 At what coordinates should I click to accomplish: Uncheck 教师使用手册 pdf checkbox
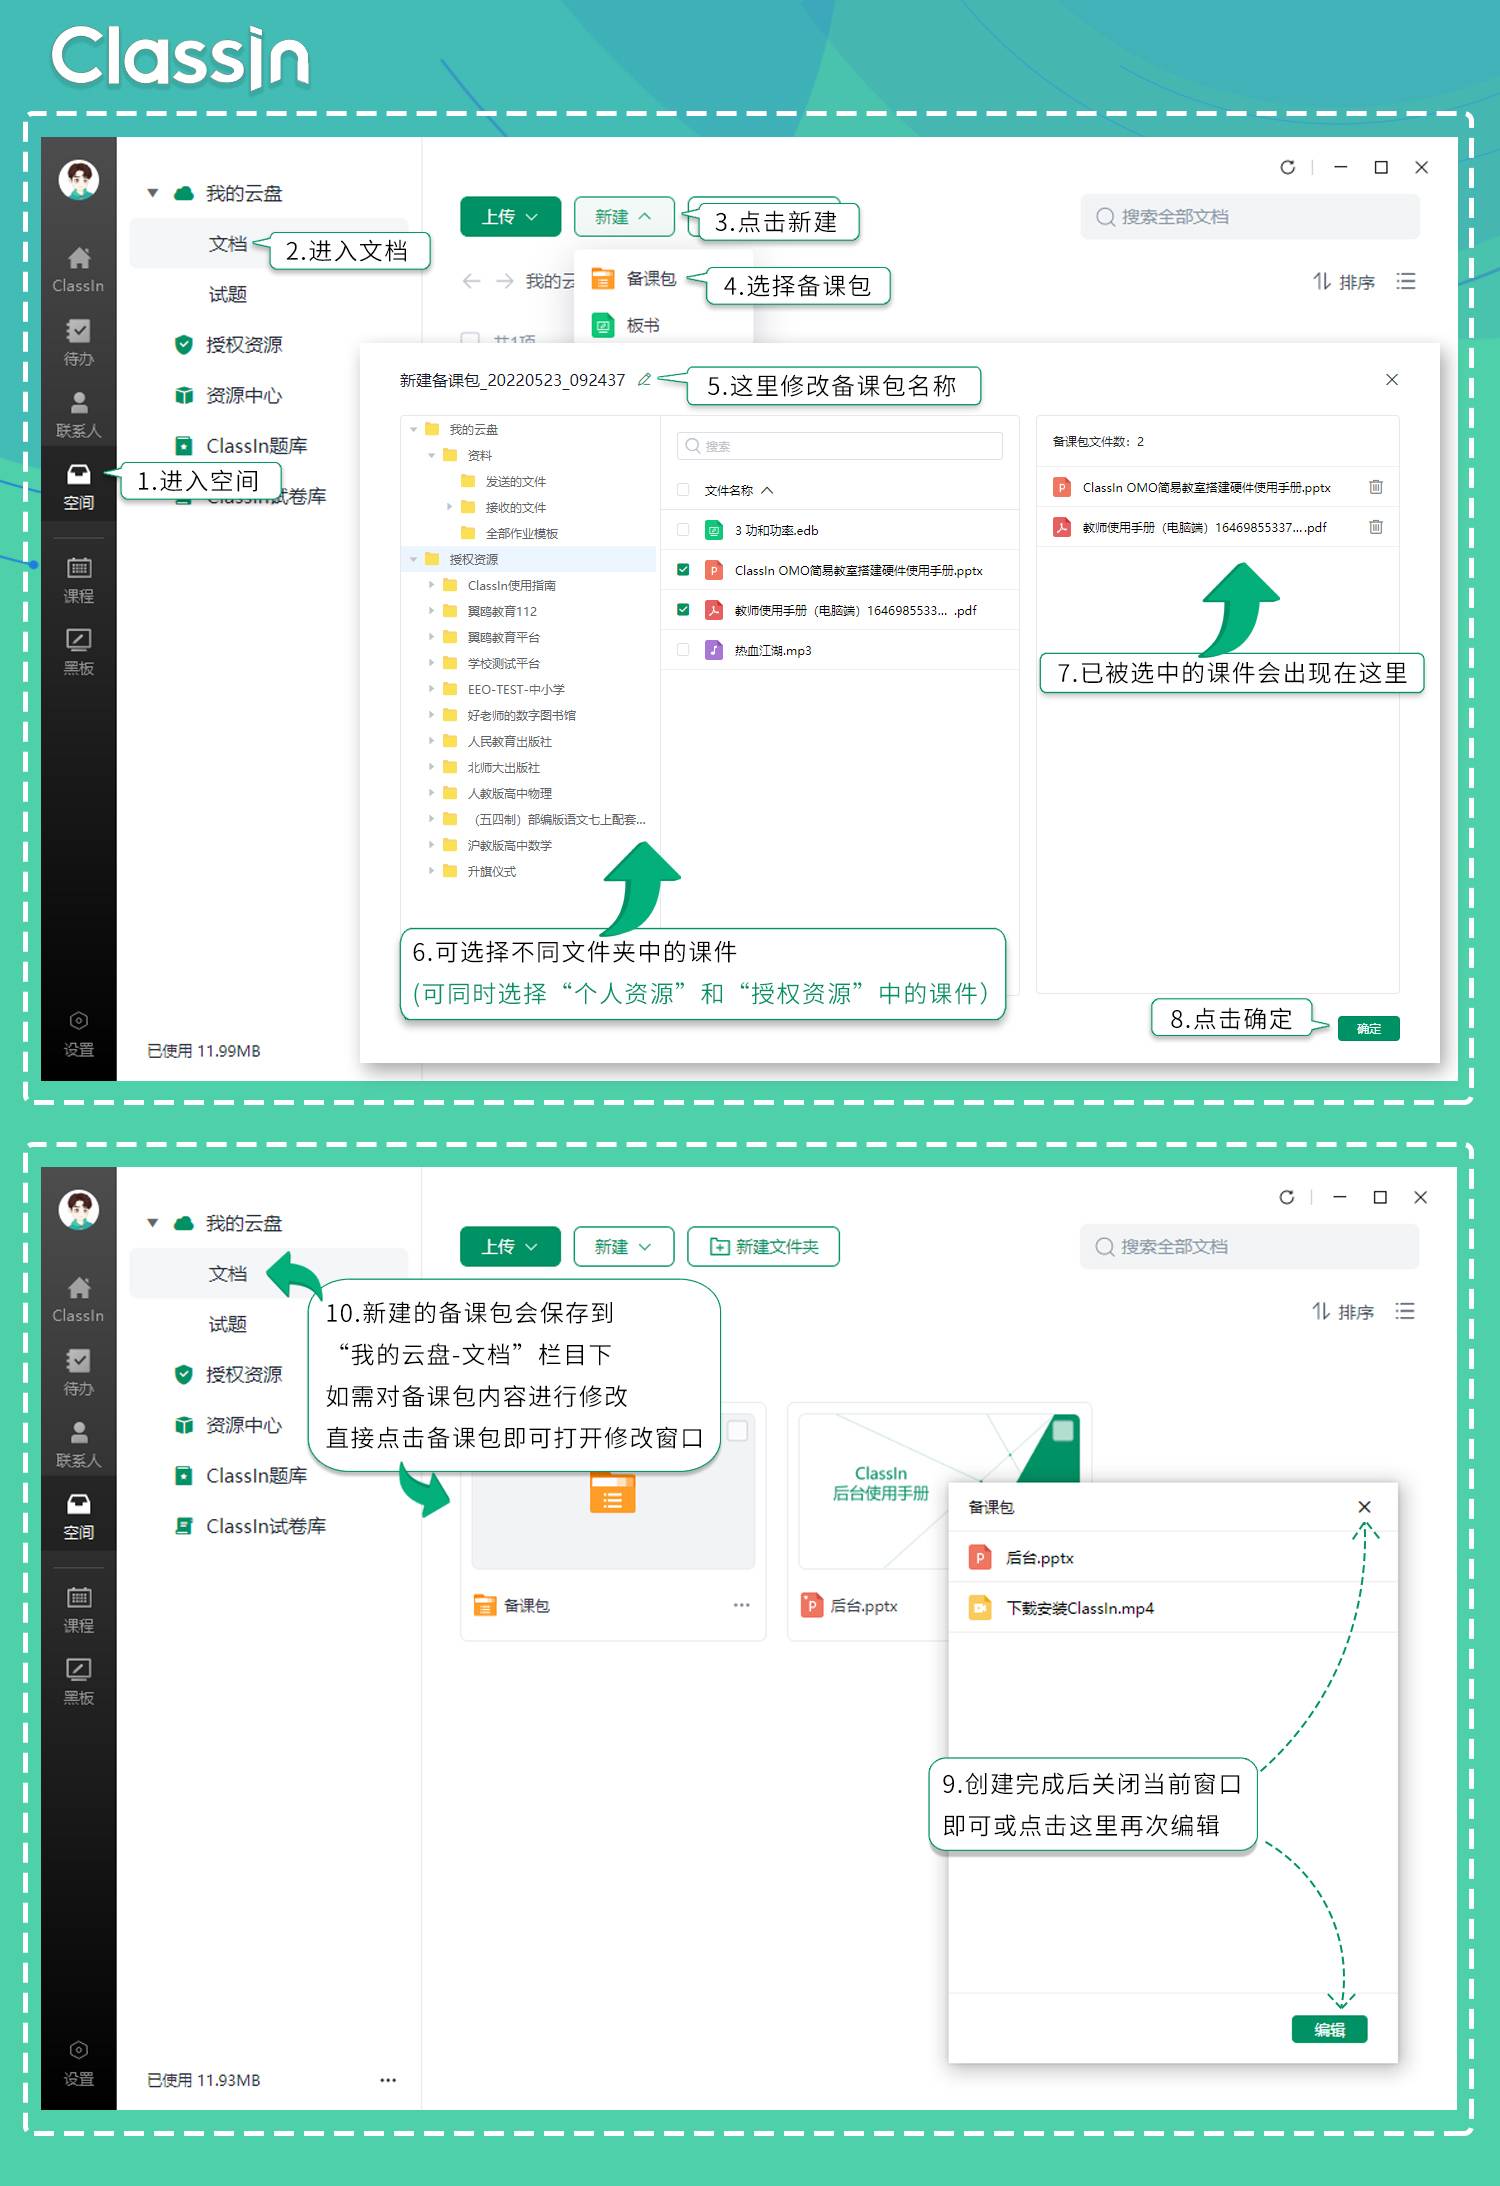click(683, 610)
